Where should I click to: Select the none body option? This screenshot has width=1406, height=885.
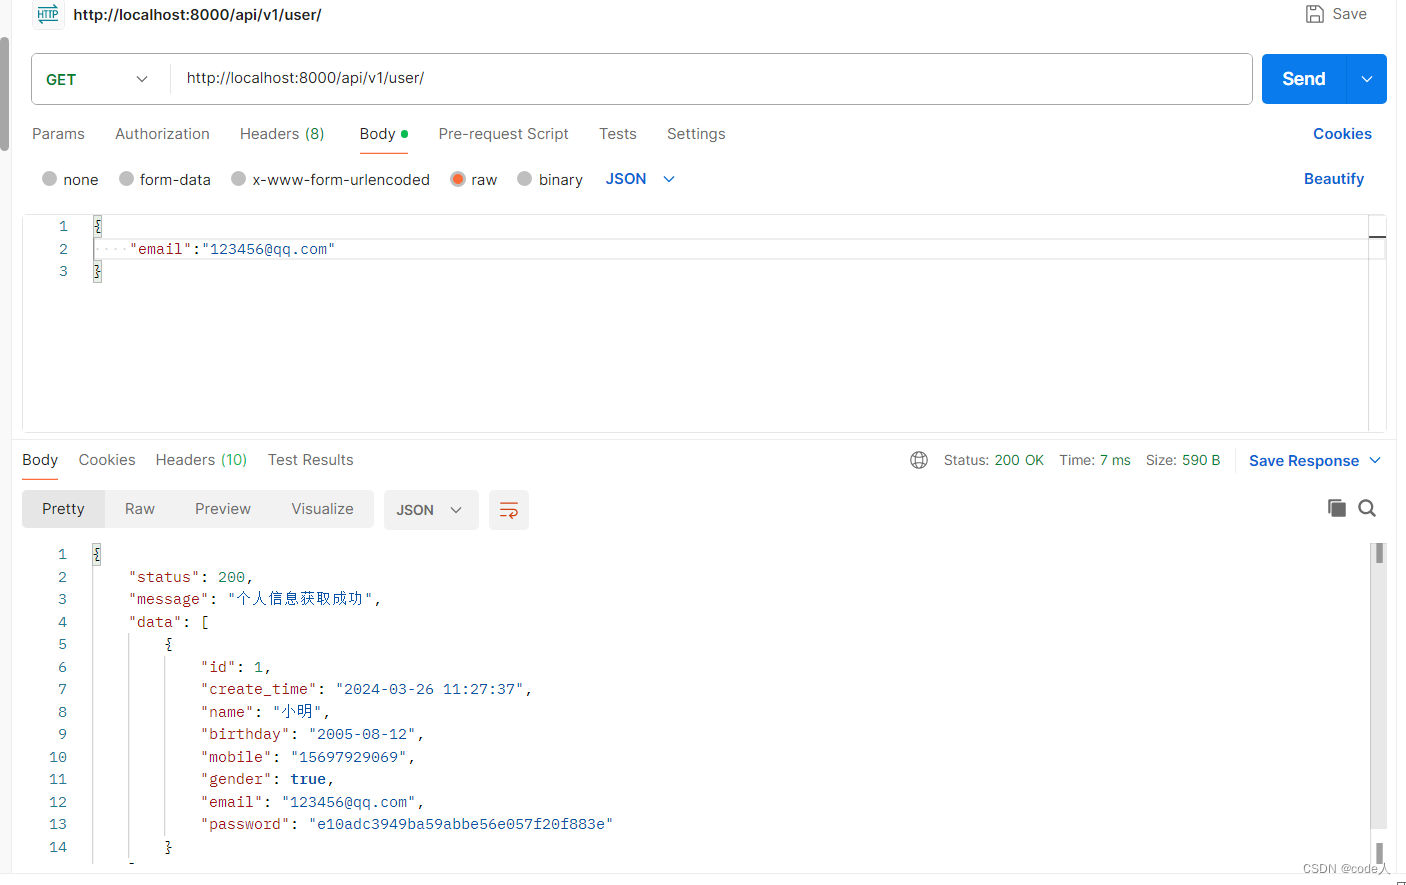(70, 179)
